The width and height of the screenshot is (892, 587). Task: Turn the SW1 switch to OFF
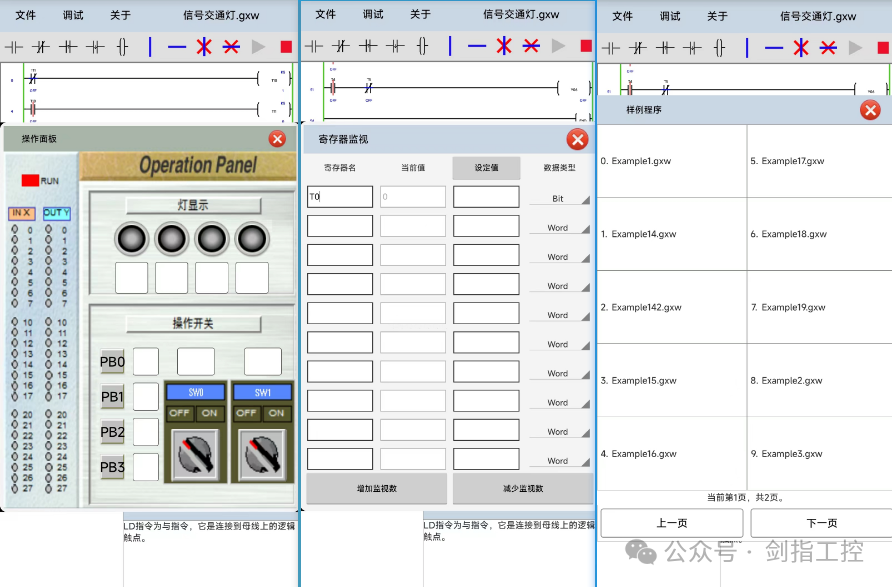246,413
